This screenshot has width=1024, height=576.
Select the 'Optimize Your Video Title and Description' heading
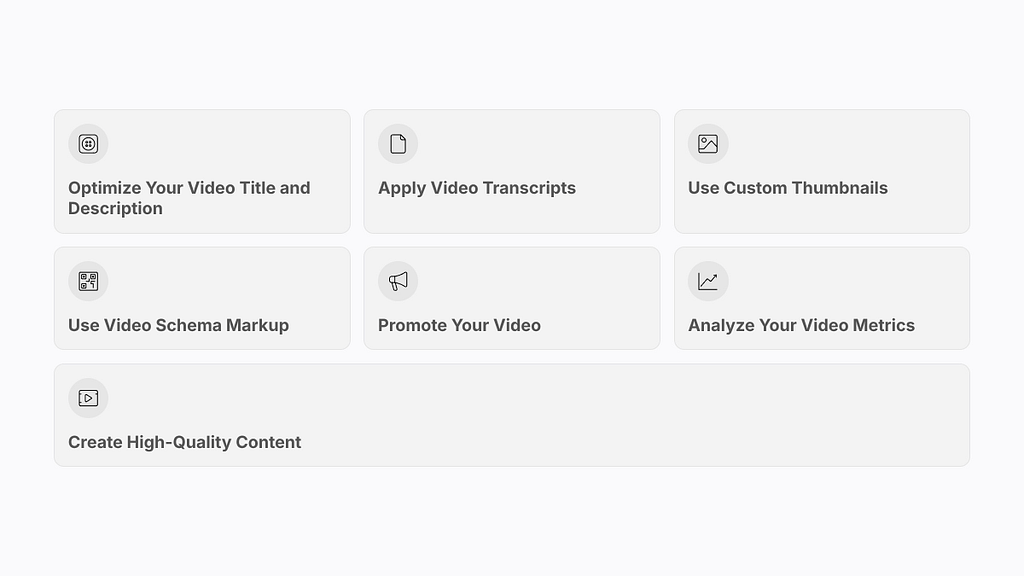tap(189, 198)
